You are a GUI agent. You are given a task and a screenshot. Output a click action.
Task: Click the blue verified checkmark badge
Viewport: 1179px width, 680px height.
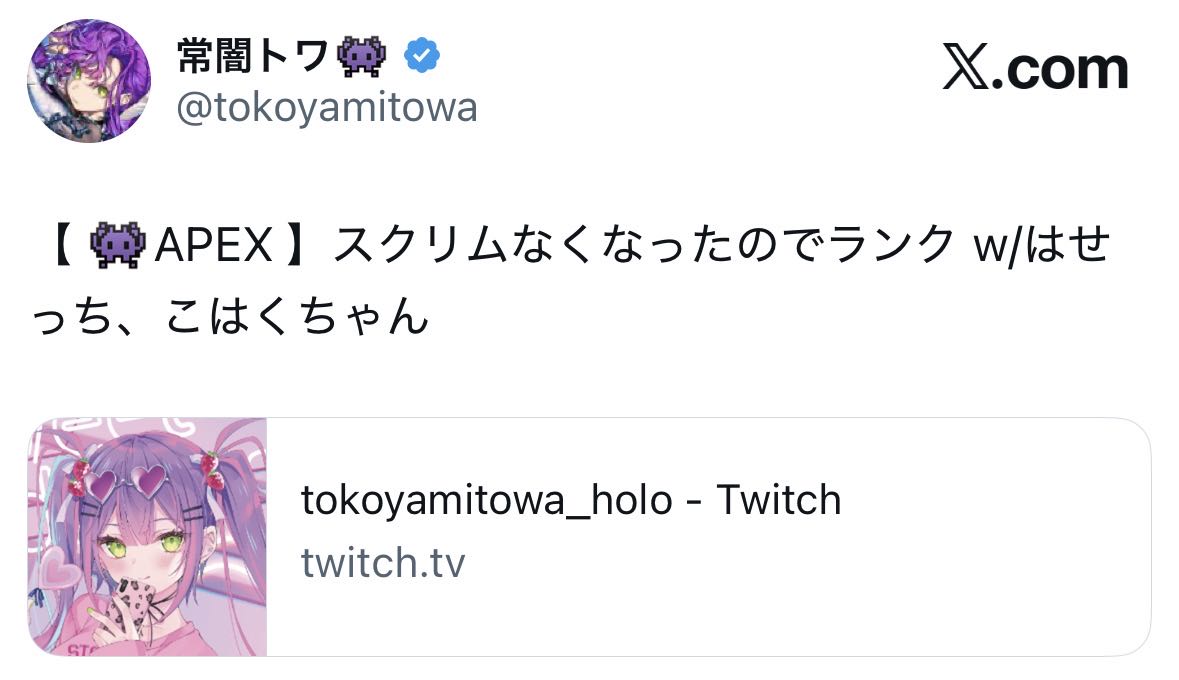coord(421,57)
